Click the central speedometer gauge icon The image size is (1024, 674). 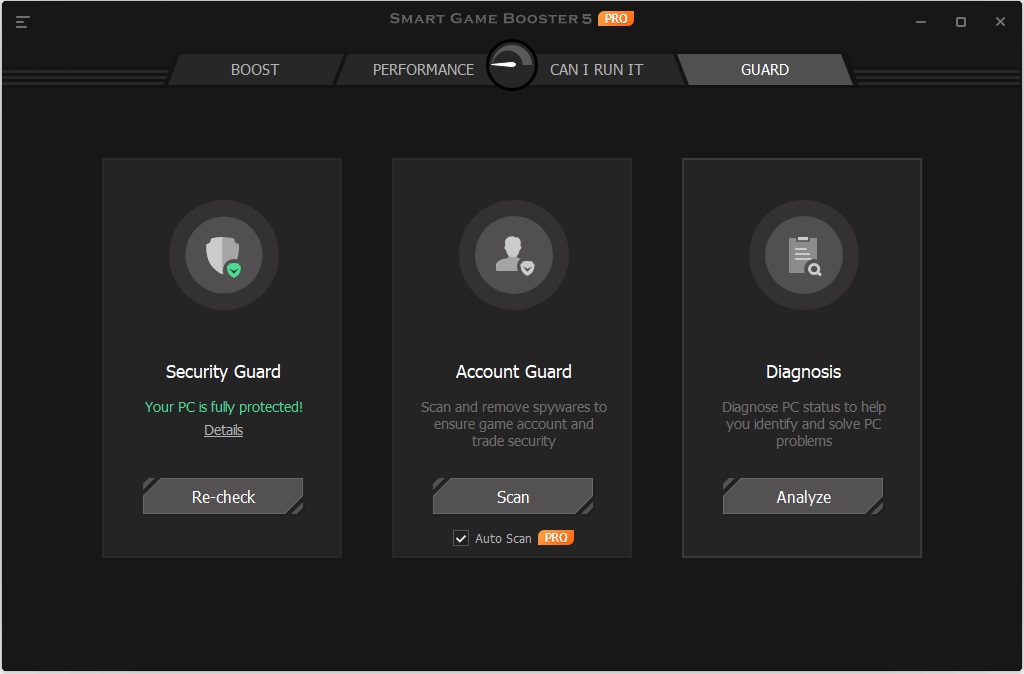click(x=511, y=65)
